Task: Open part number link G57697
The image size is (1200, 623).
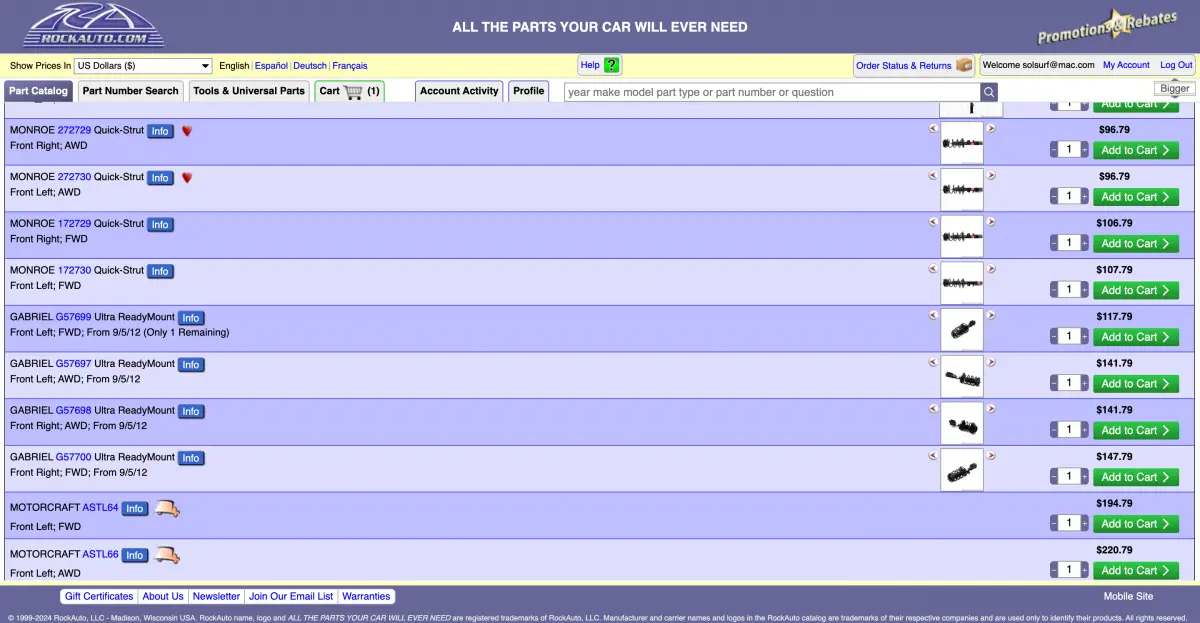Action: [x=73, y=364]
